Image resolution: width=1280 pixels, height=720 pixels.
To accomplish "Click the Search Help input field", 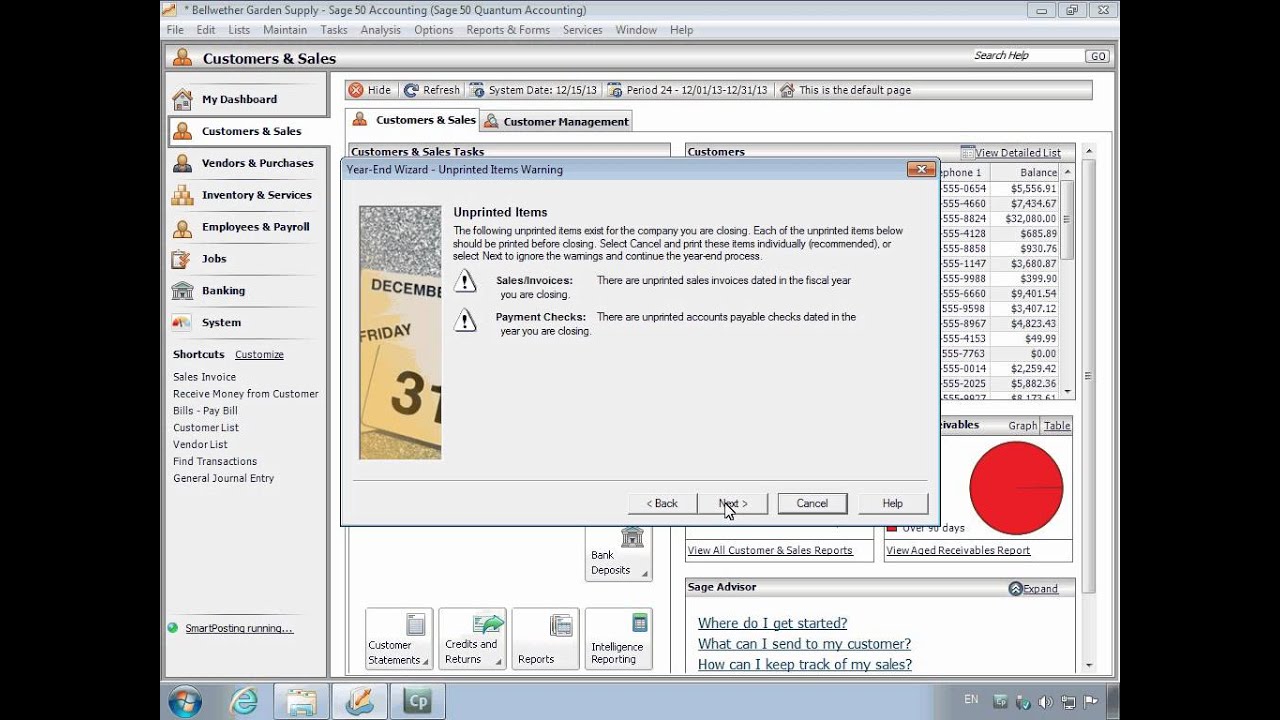I will [x=1026, y=56].
